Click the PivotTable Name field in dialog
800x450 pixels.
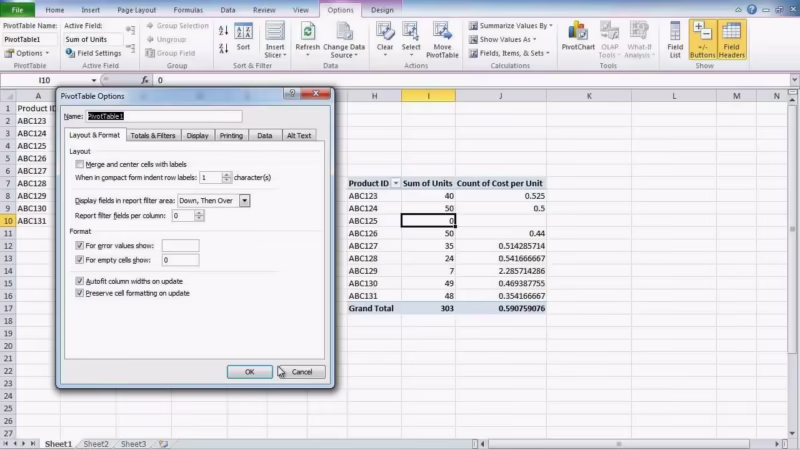coord(164,116)
